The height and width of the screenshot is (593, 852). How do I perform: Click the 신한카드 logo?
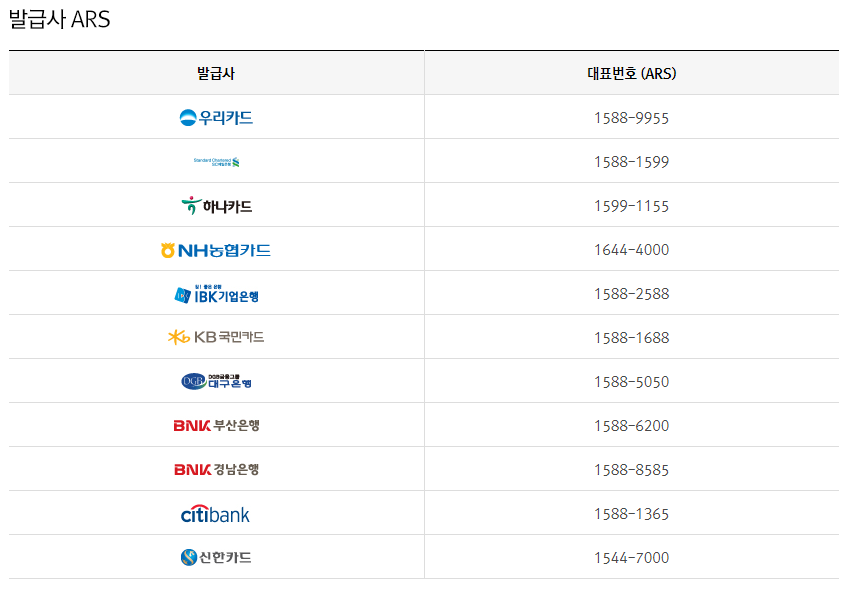(x=216, y=558)
